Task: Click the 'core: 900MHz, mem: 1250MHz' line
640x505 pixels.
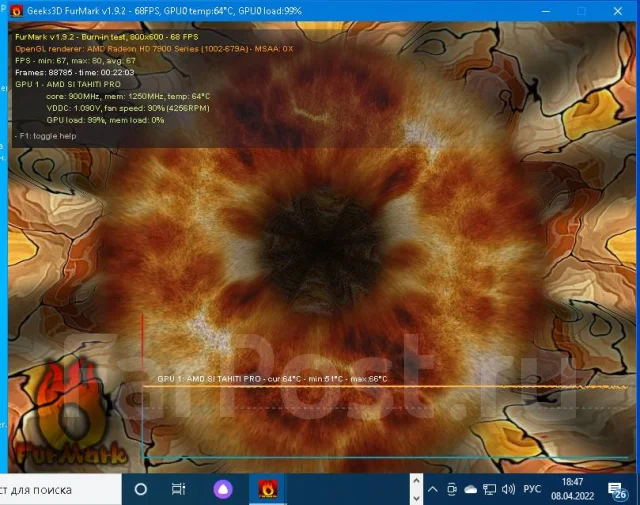Action: pyautogui.click(x=128, y=96)
